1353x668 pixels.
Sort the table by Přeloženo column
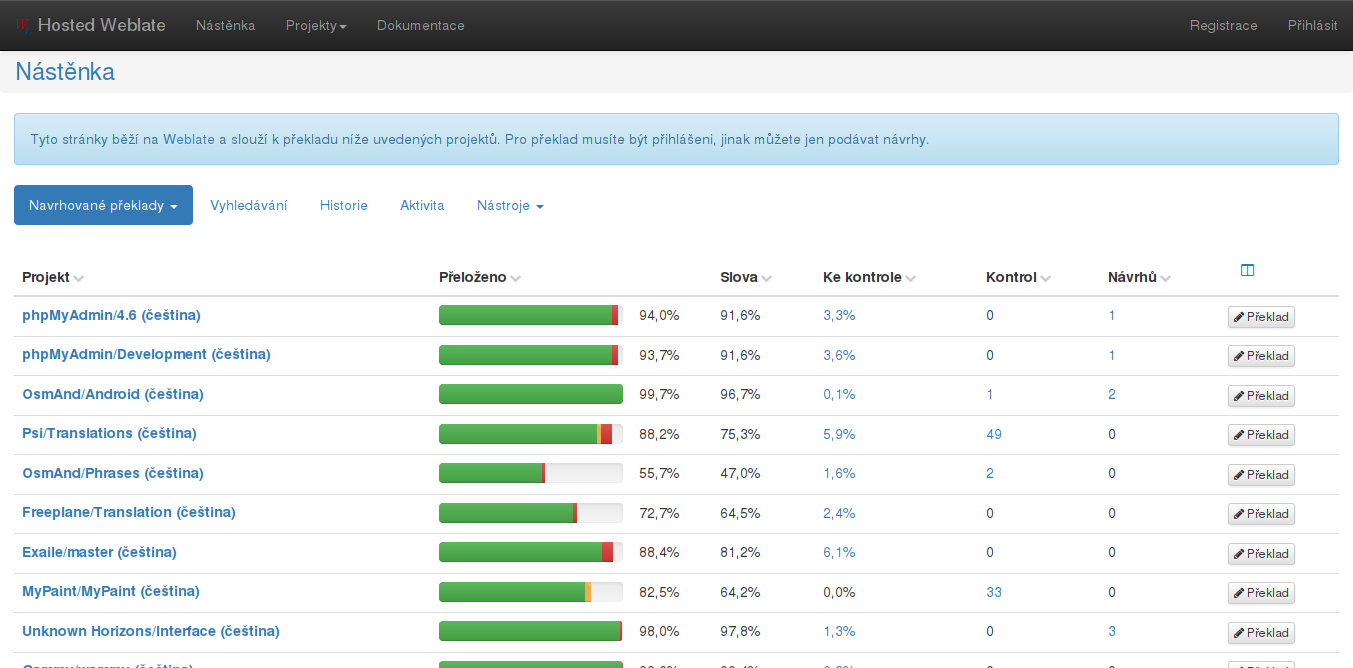pos(480,277)
